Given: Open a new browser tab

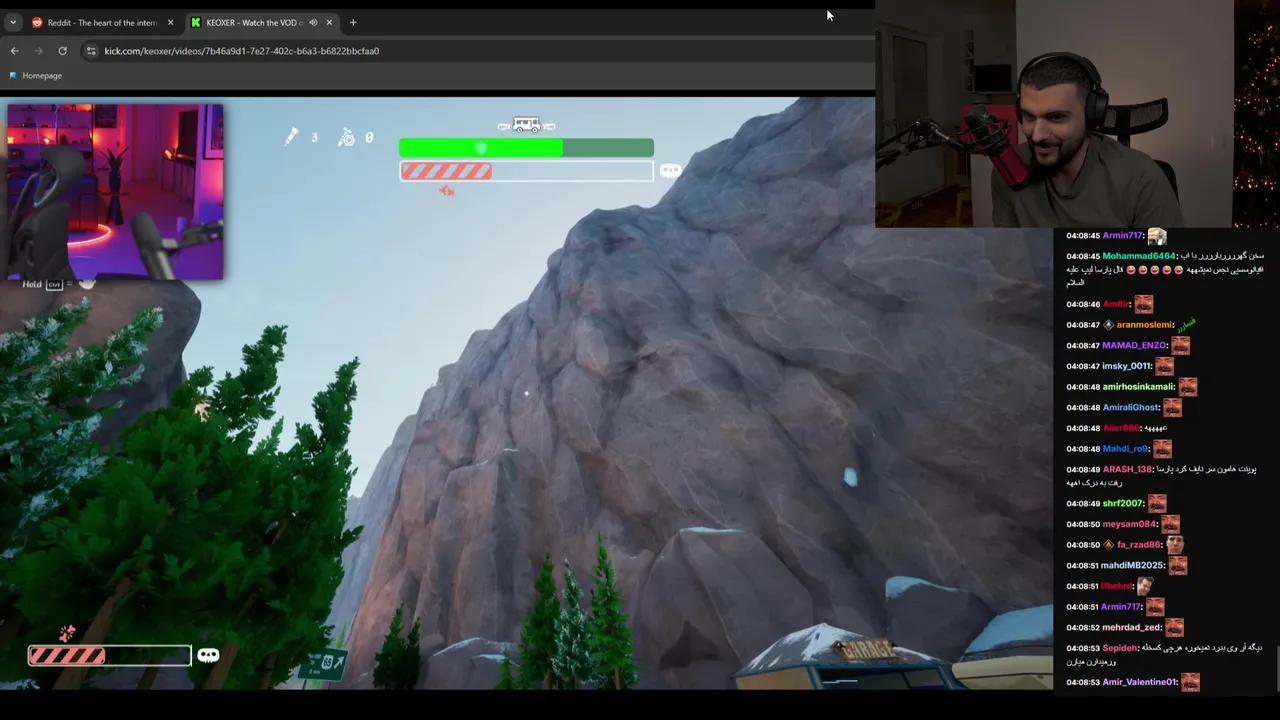Looking at the screenshot, I should 353,22.
